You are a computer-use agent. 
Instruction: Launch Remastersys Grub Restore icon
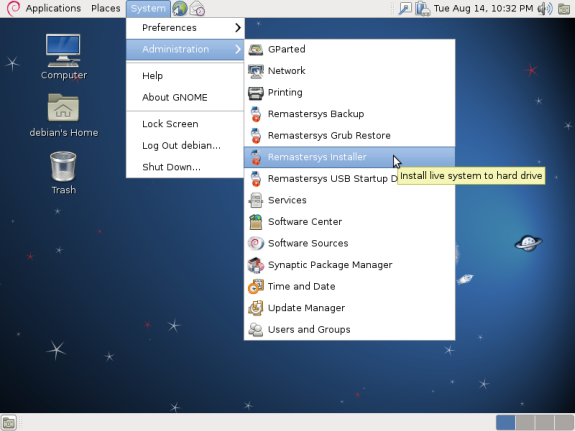pos(256,136)
